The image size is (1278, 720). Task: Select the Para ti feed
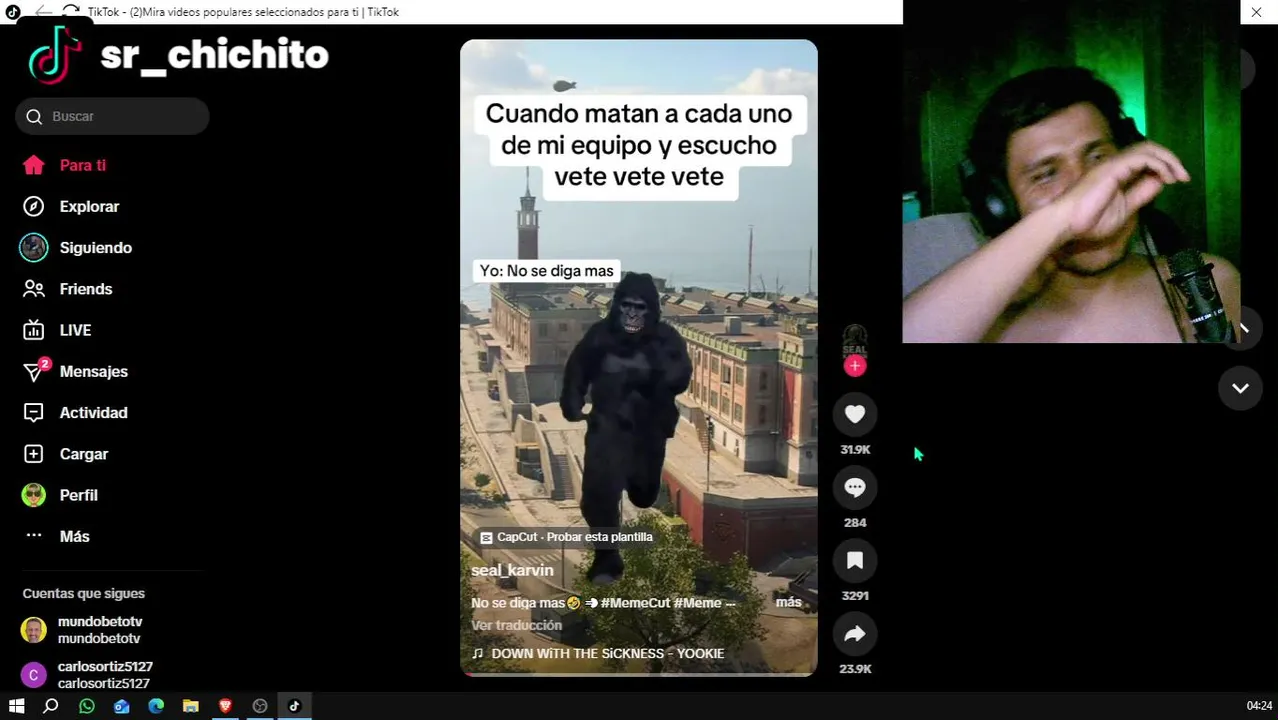click(x=83, y=165)
